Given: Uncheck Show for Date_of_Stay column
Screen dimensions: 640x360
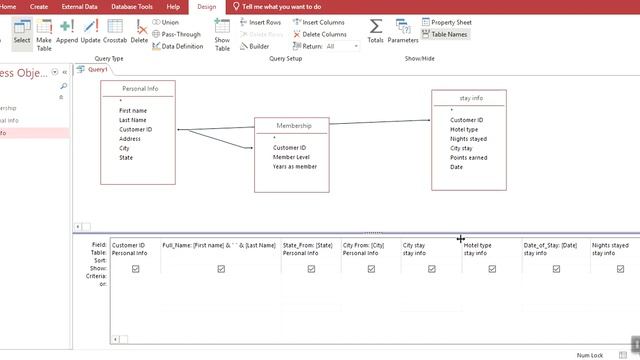Looking at the screenshot, I should point(556,269).
